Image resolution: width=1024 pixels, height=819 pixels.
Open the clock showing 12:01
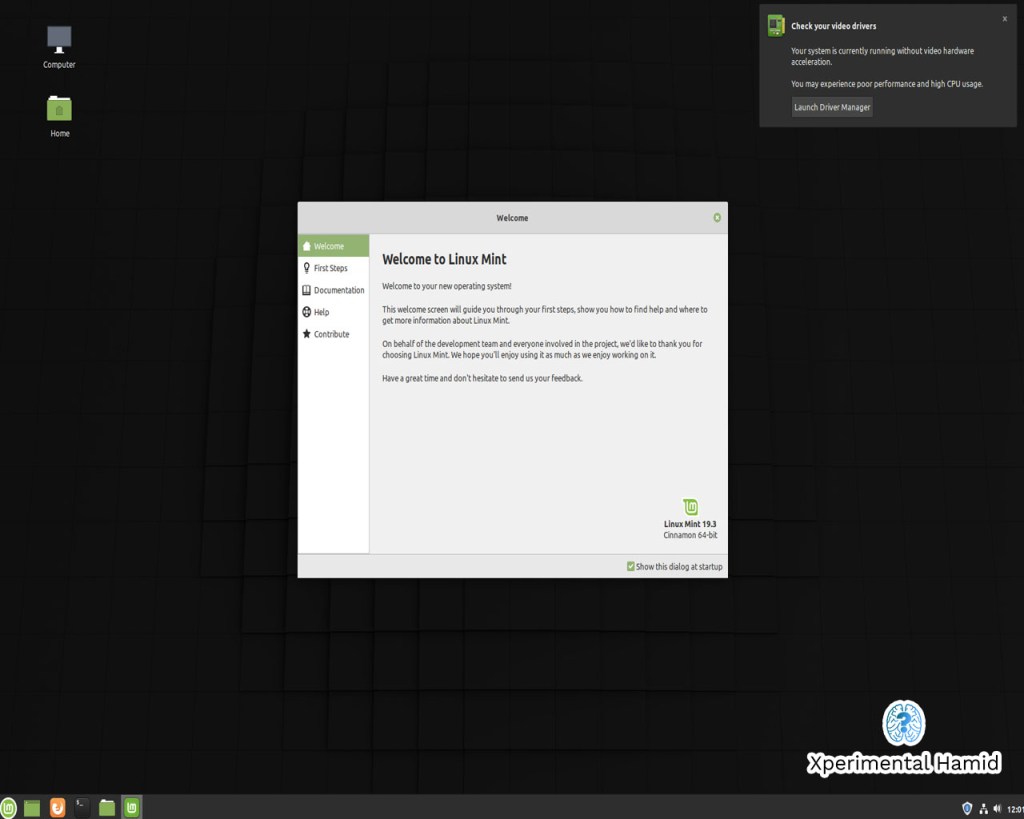pyautogui.click(x=1016, y=809)
